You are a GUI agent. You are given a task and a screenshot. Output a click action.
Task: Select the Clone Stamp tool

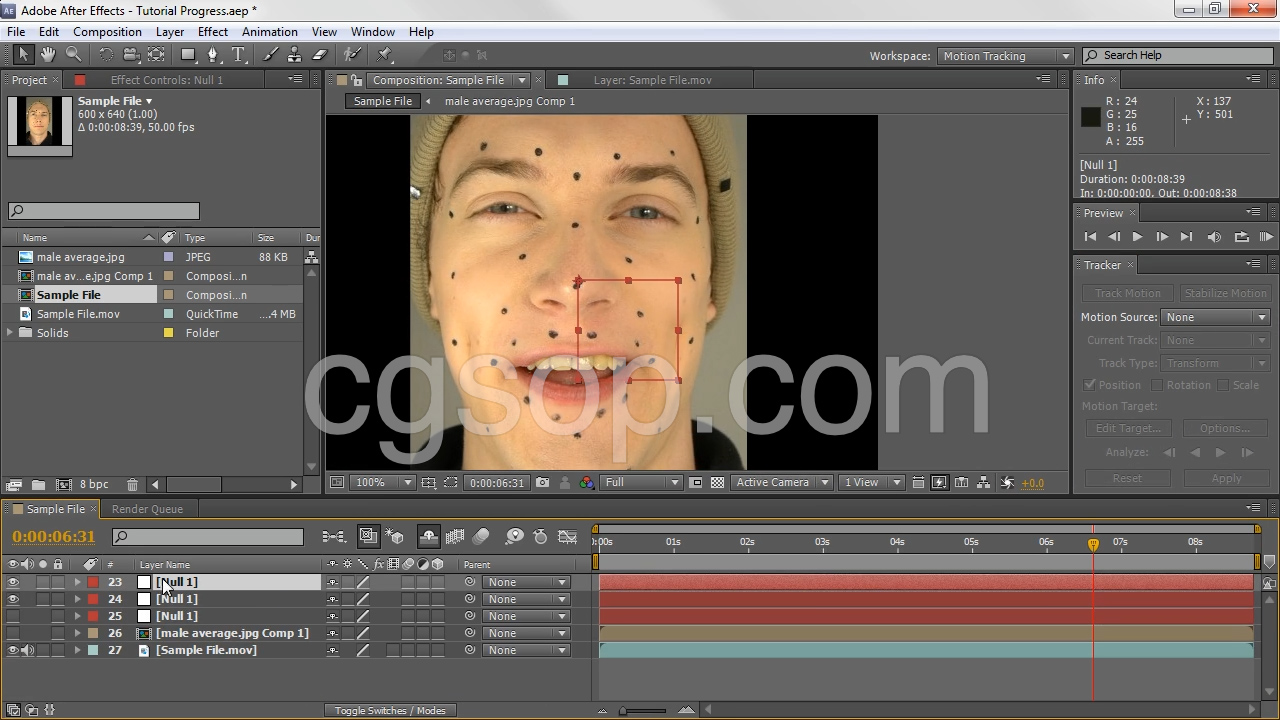tap(295, 55)
